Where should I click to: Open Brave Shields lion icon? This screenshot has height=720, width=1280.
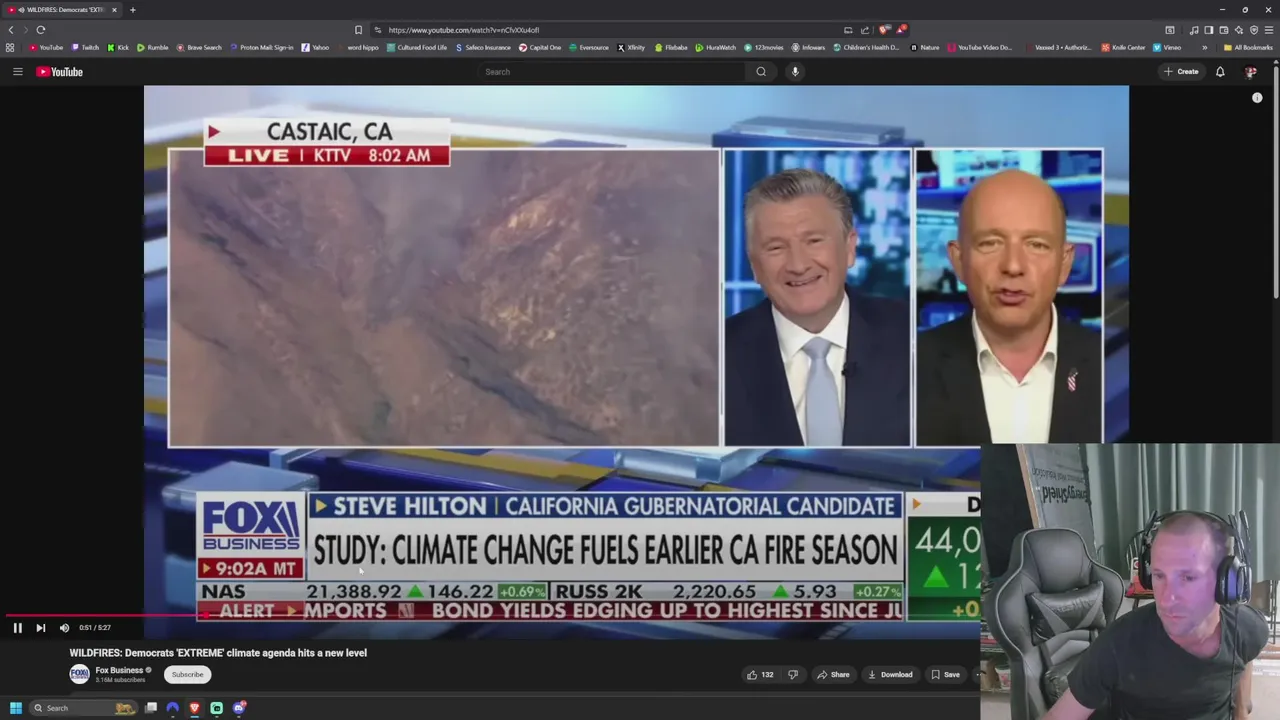tap(885, 30)
